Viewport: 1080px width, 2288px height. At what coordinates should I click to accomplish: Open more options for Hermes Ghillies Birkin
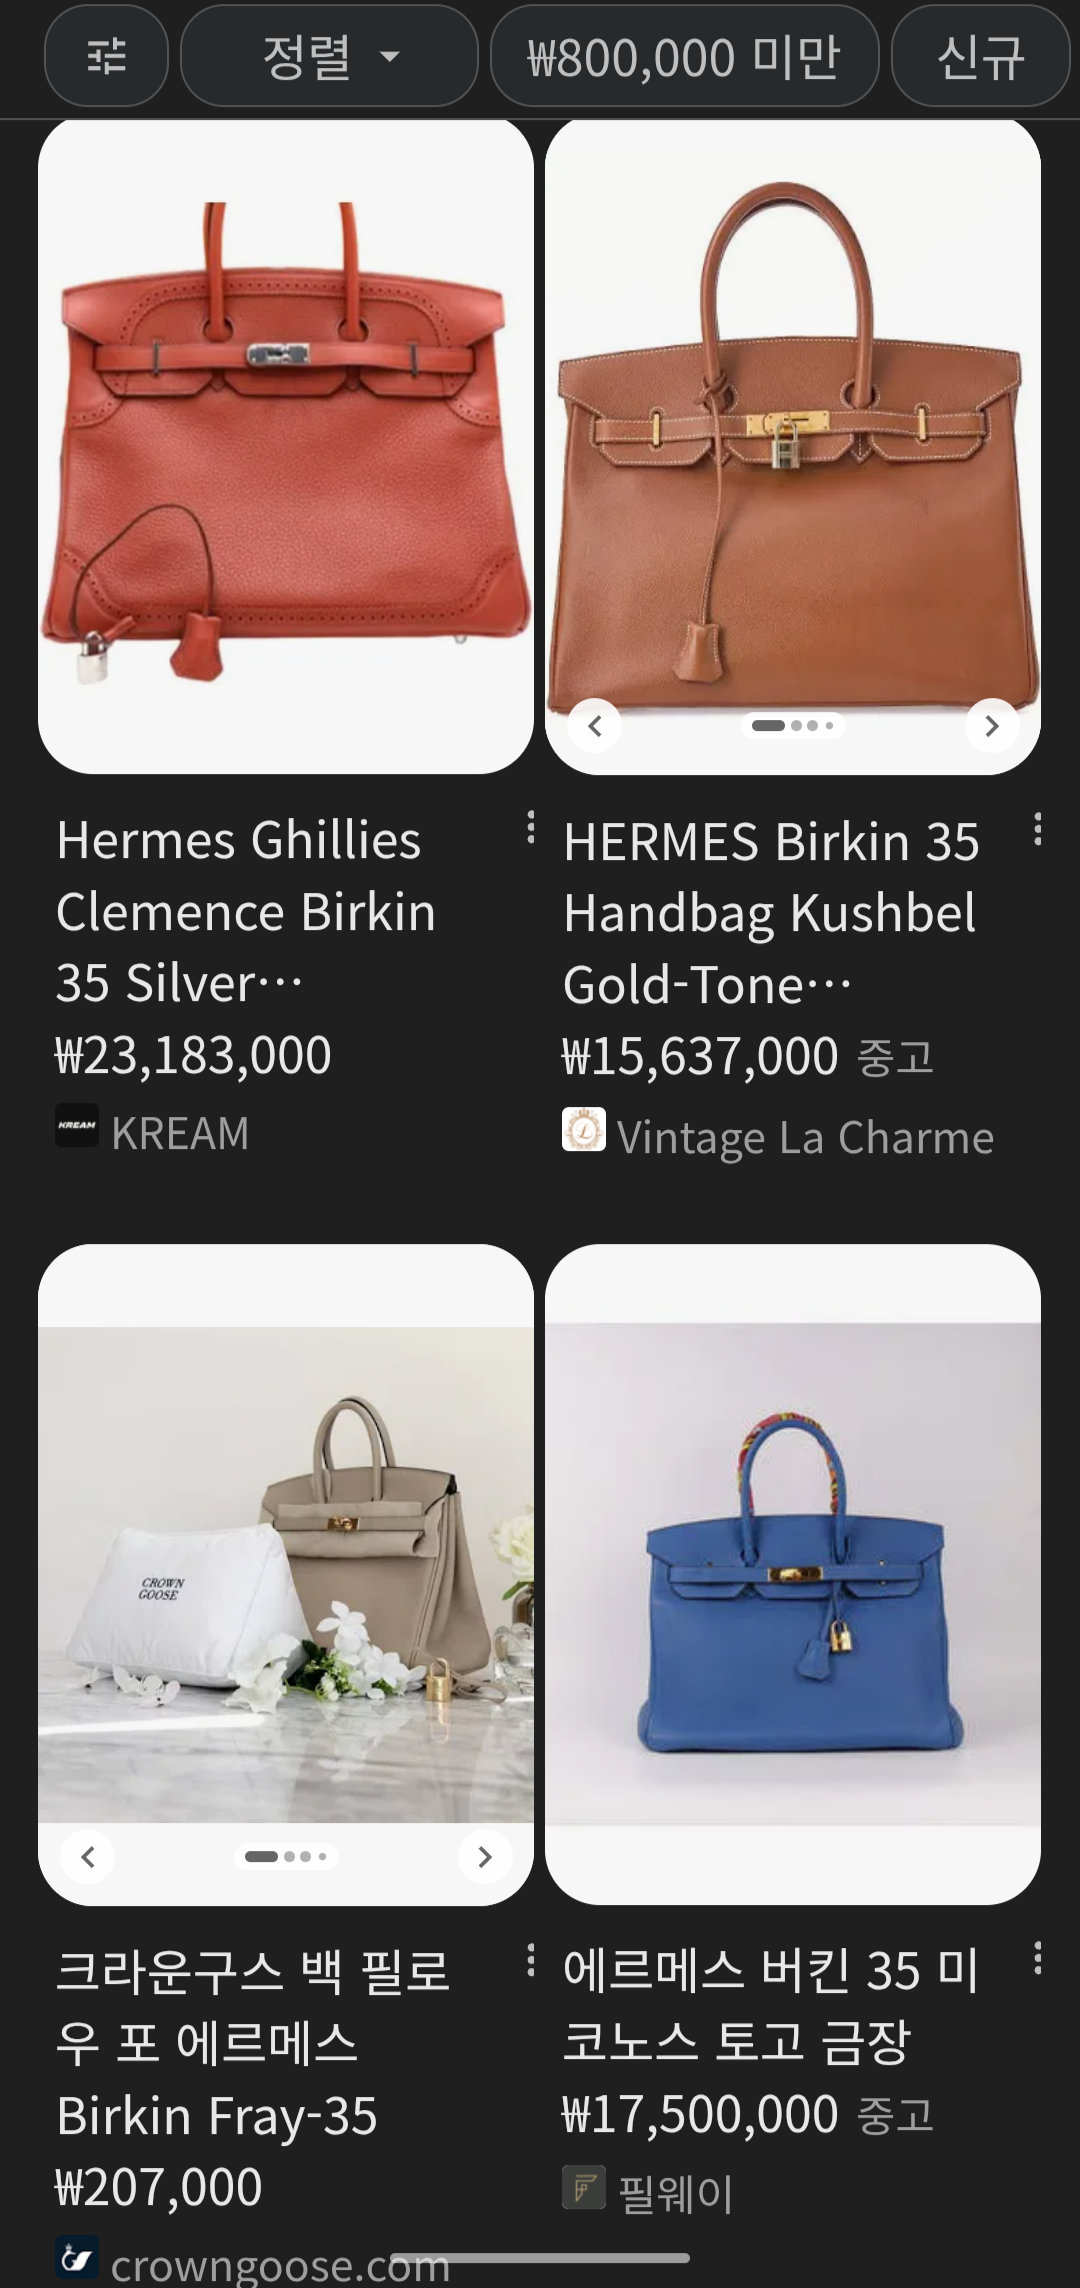(x=531, y=828)
